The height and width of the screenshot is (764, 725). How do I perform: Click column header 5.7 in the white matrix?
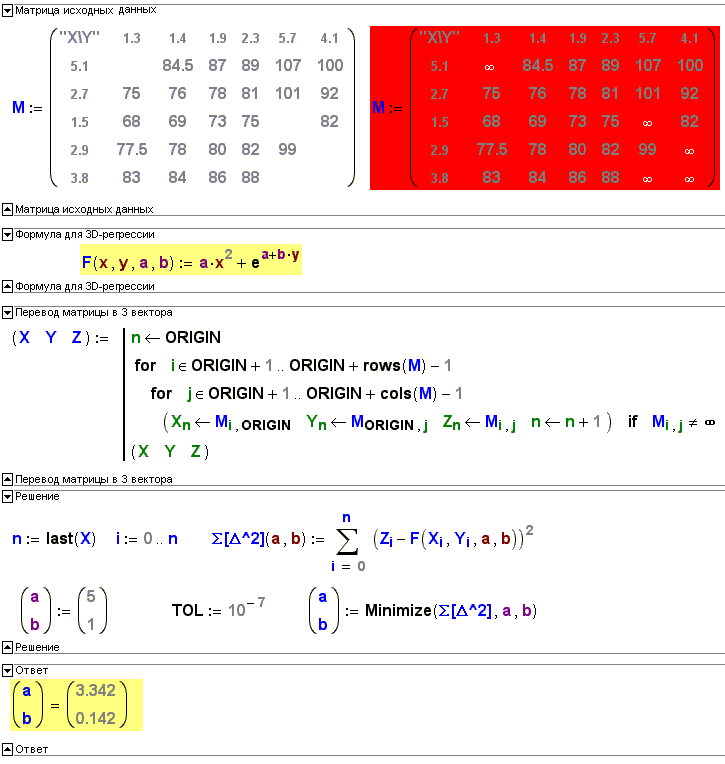[x=287, y=38]
